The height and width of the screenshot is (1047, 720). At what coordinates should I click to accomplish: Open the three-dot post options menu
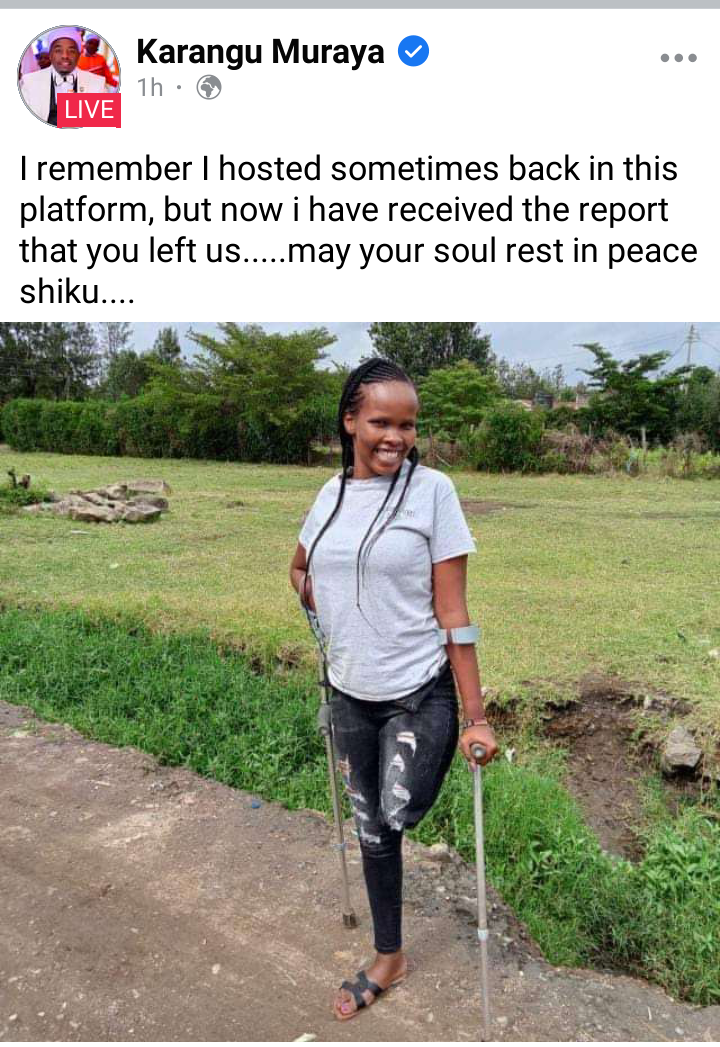click(x=679, y=58)
